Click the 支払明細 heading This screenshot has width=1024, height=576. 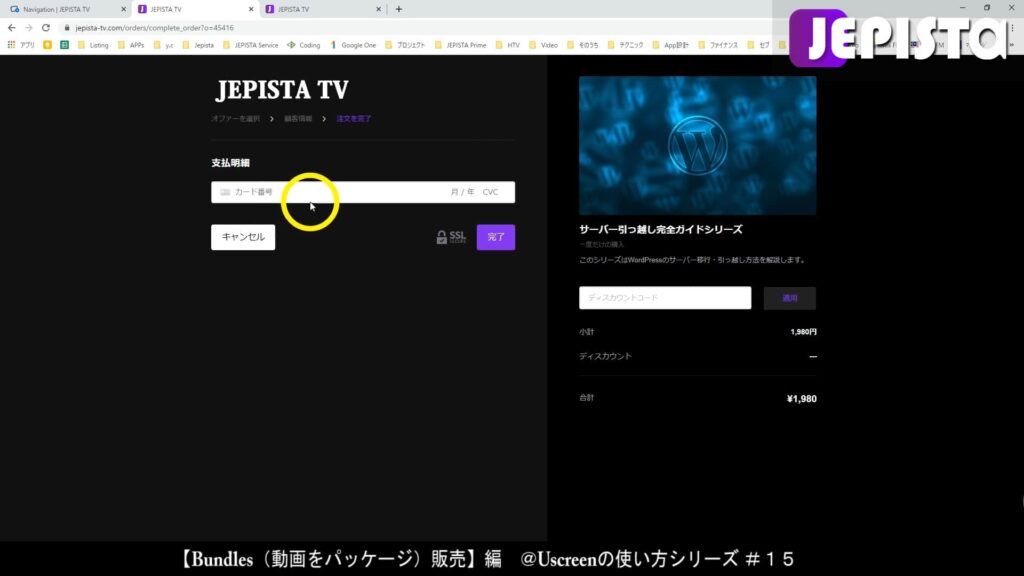230,163
